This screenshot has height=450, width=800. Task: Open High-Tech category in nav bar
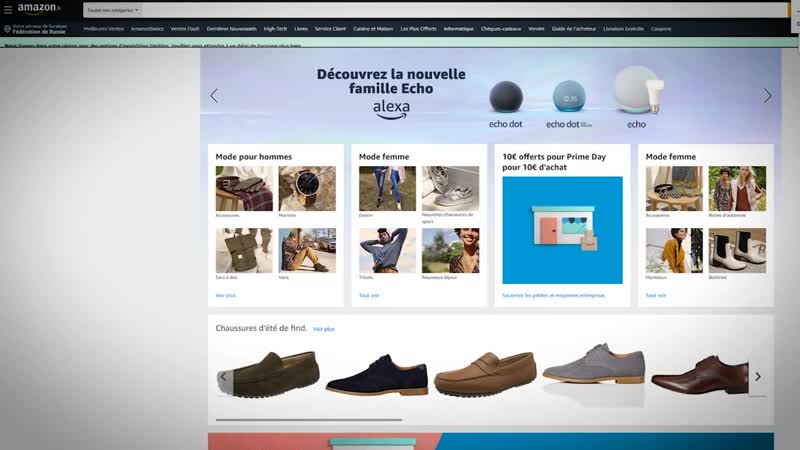(275, 29)
